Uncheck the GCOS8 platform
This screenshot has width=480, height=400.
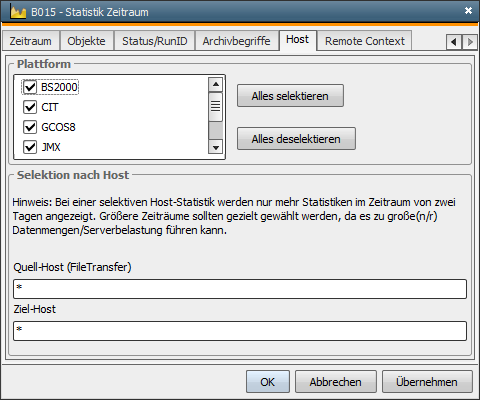pos(30,127)
